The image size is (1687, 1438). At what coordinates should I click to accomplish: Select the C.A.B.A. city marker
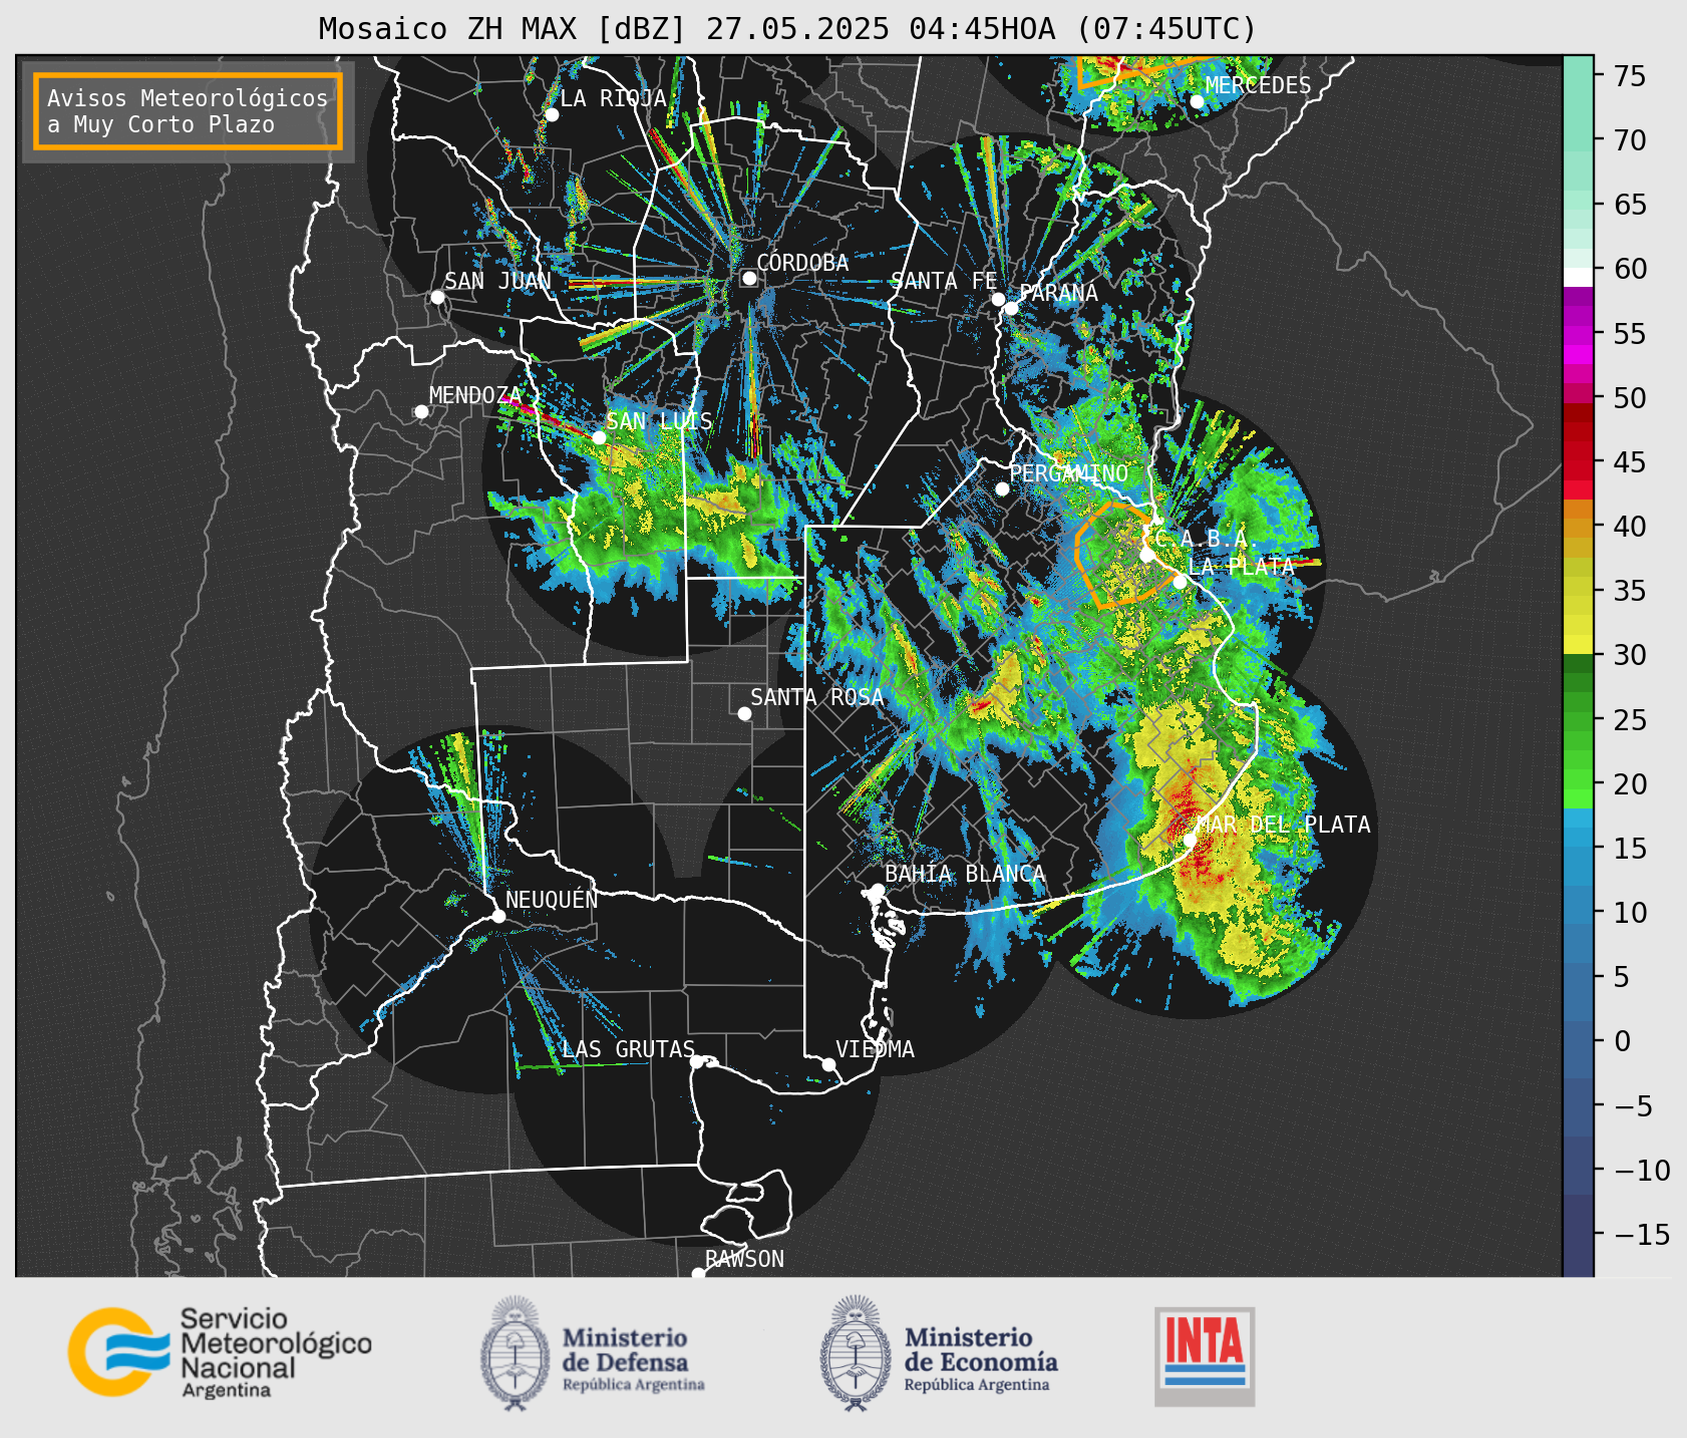(1147, 555)
